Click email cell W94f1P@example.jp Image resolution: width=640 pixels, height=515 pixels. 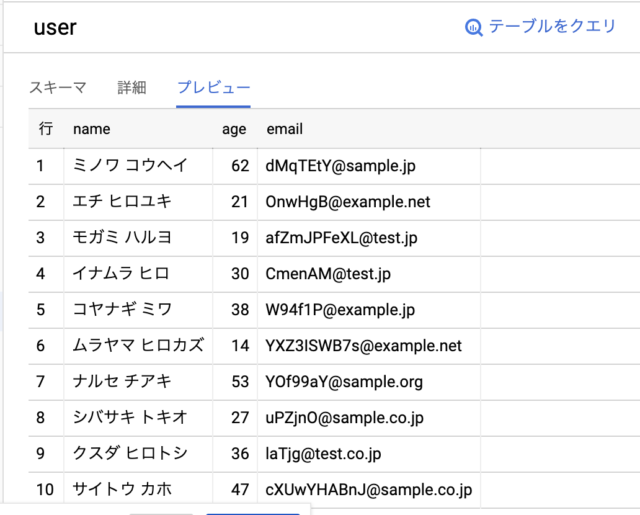340,310
